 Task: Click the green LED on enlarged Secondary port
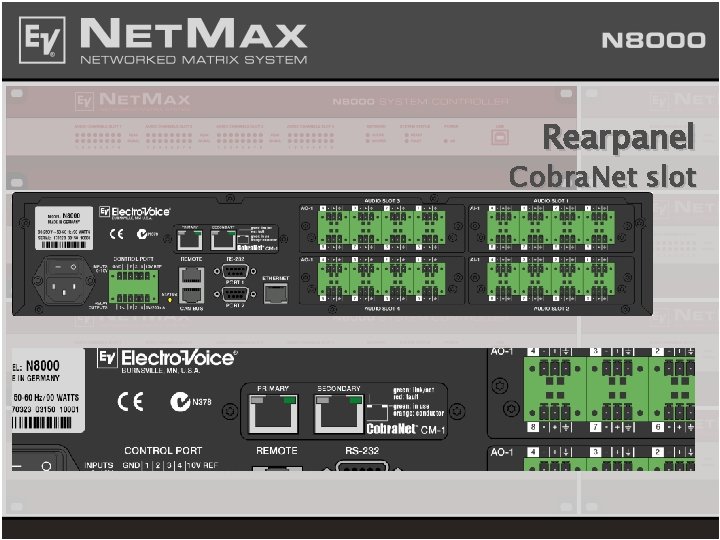pos(356,400)
